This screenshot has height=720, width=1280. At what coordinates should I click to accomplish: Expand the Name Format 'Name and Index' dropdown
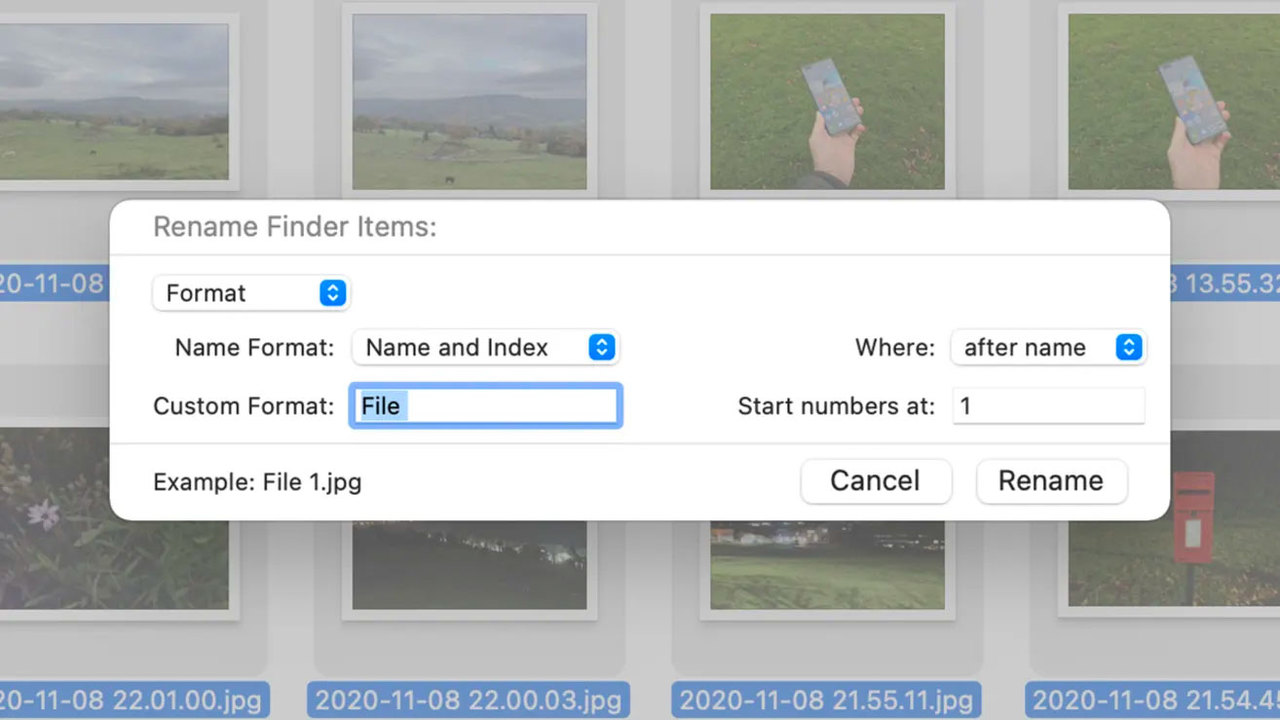(485, 347)
